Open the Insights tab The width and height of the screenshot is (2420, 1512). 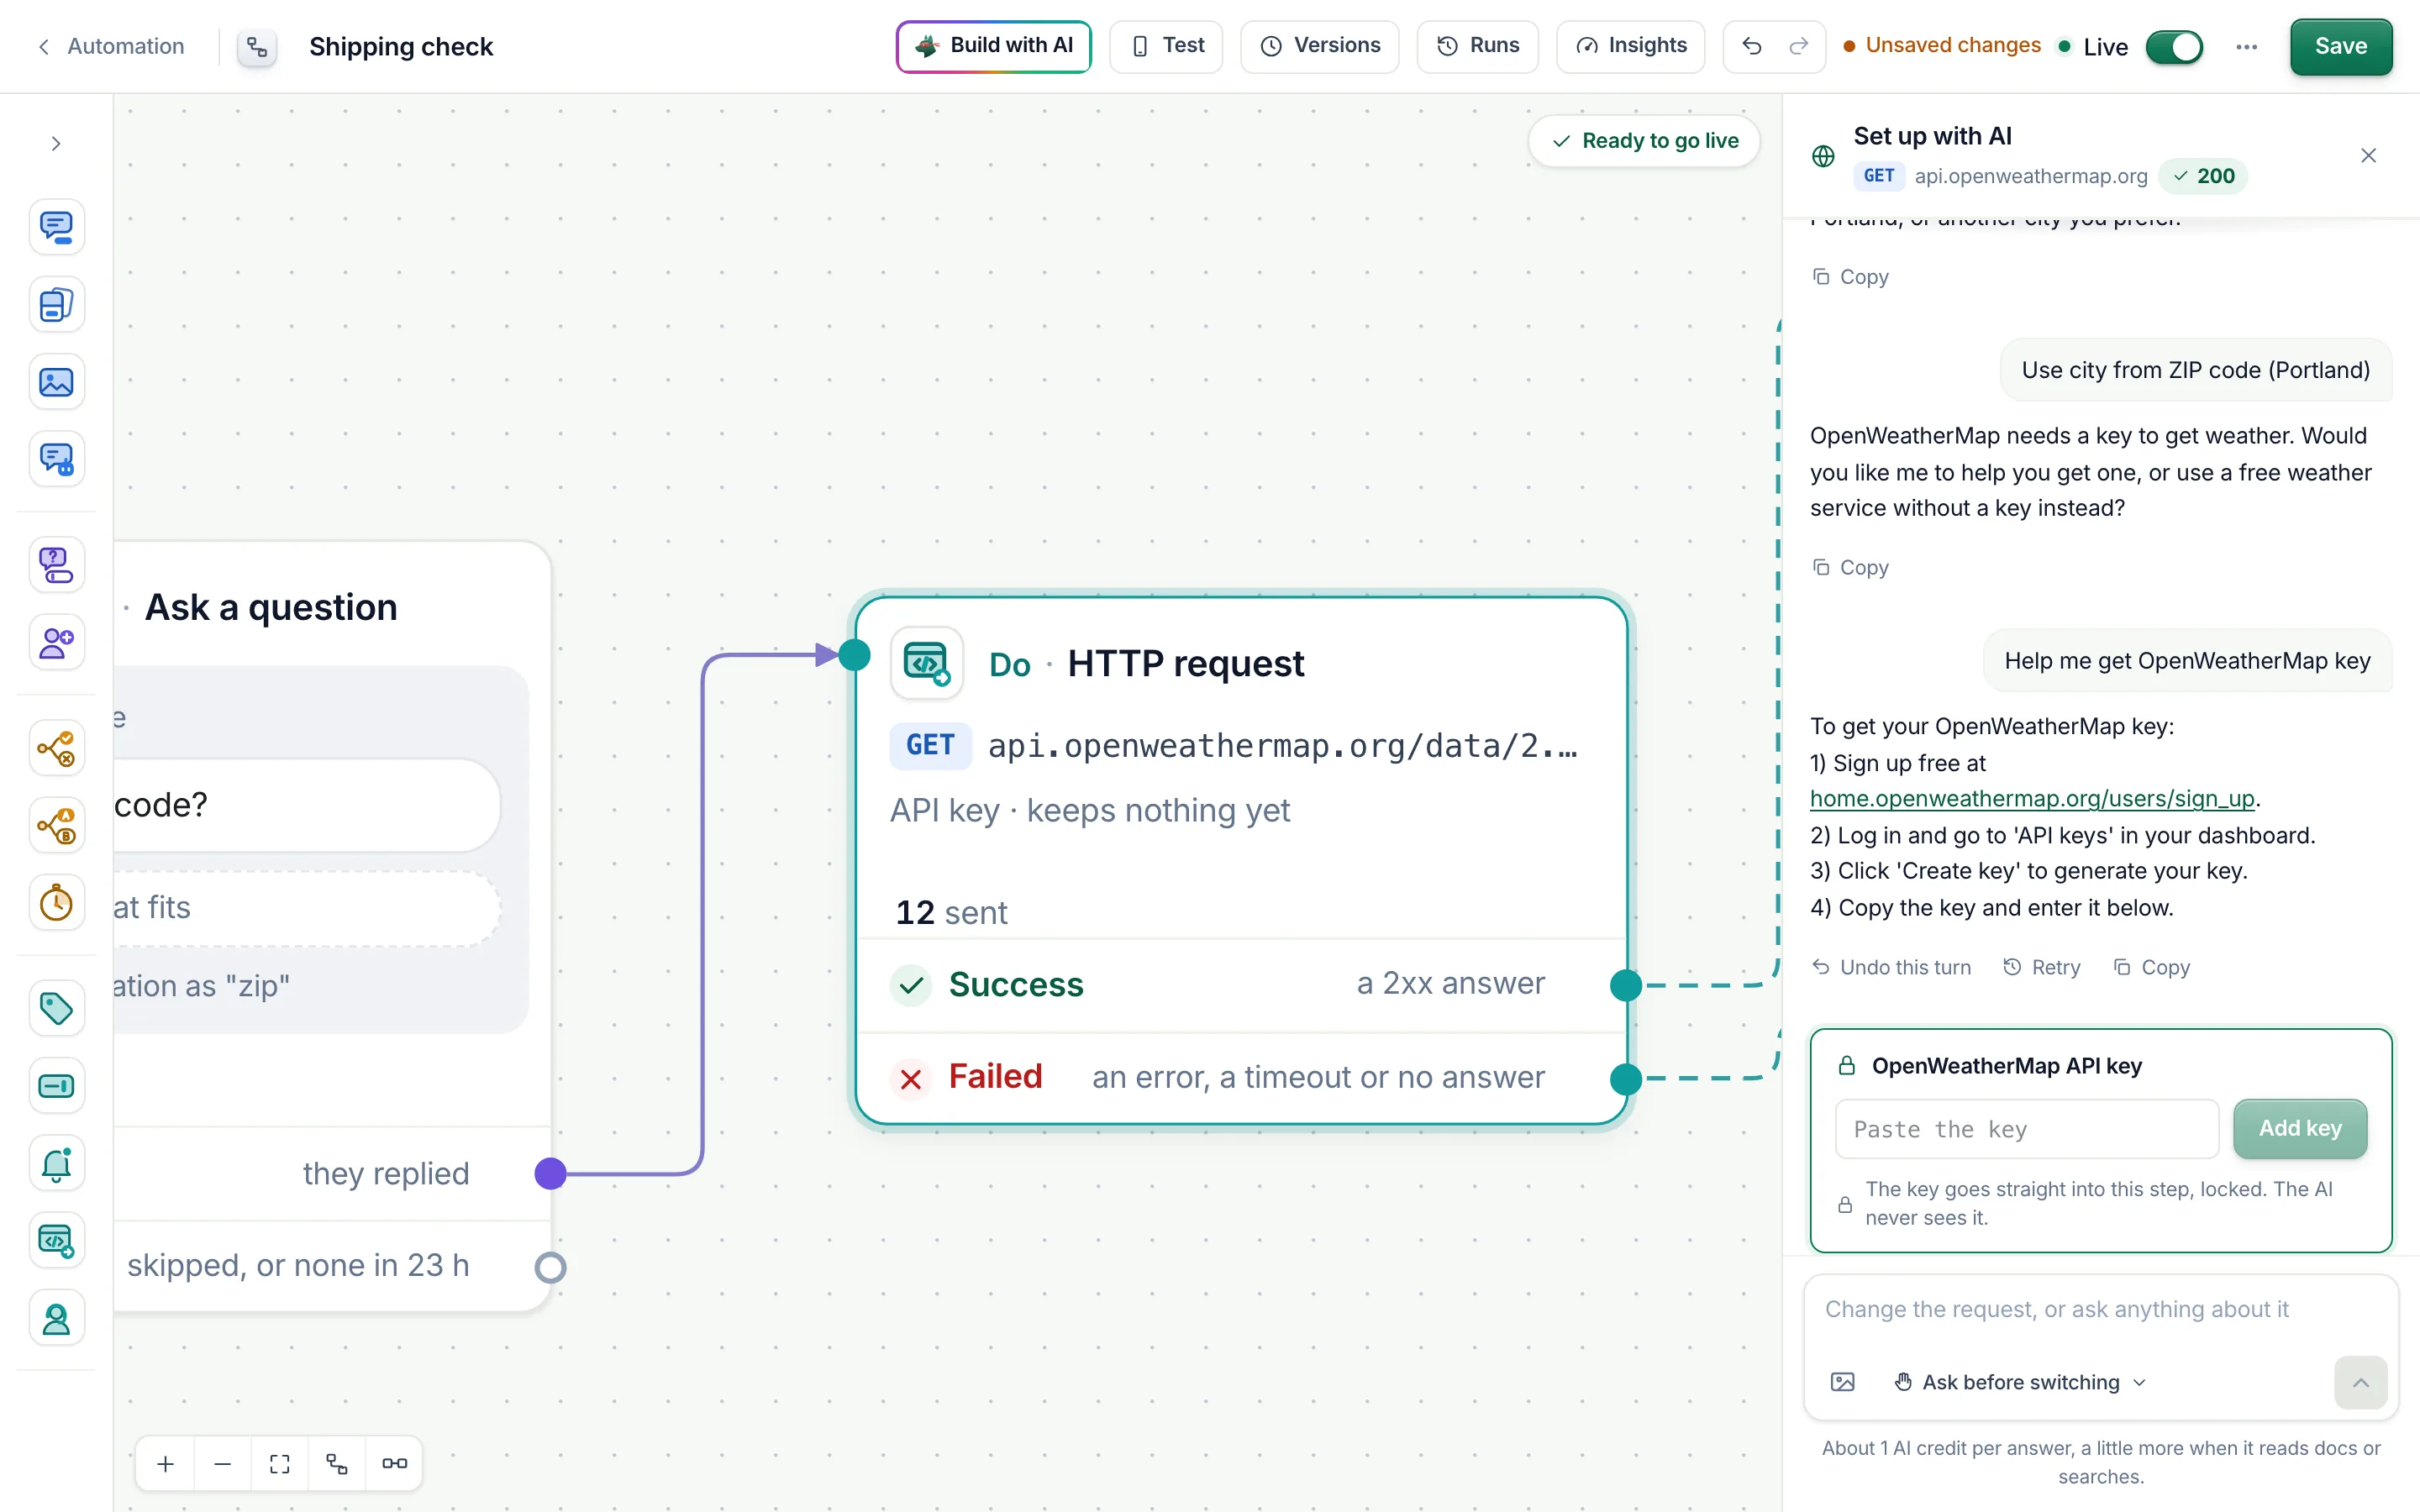1631,46
